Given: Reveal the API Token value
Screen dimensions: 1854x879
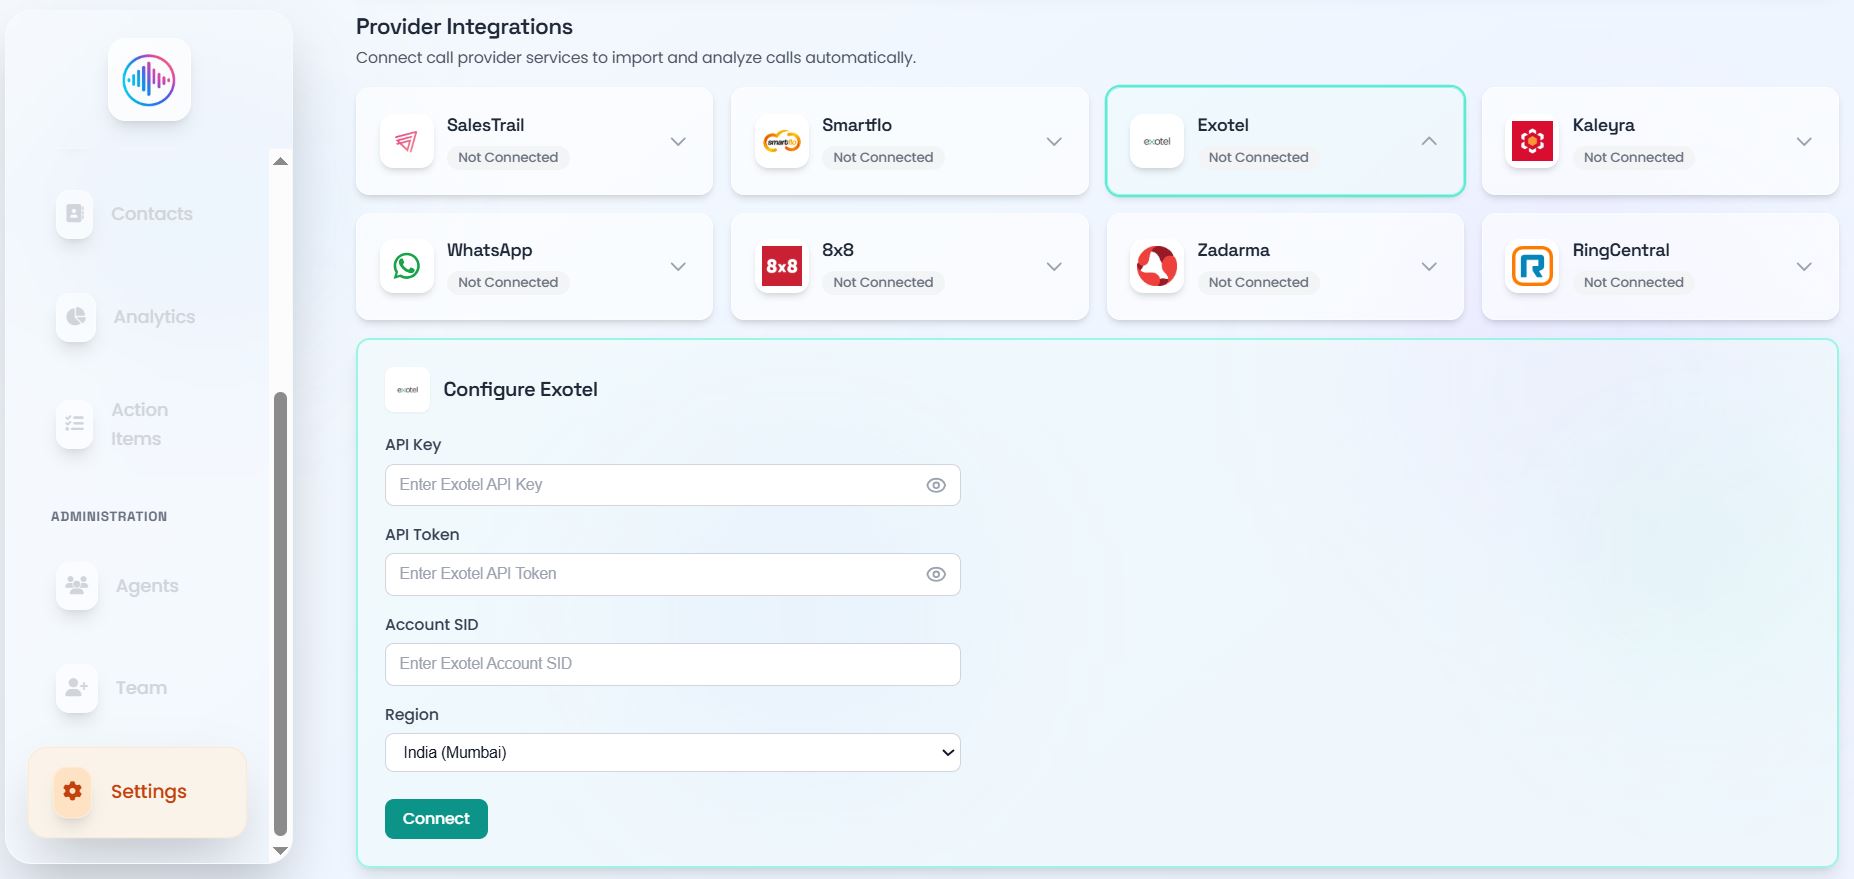Looking at the screenshot, I should [936, 574].
